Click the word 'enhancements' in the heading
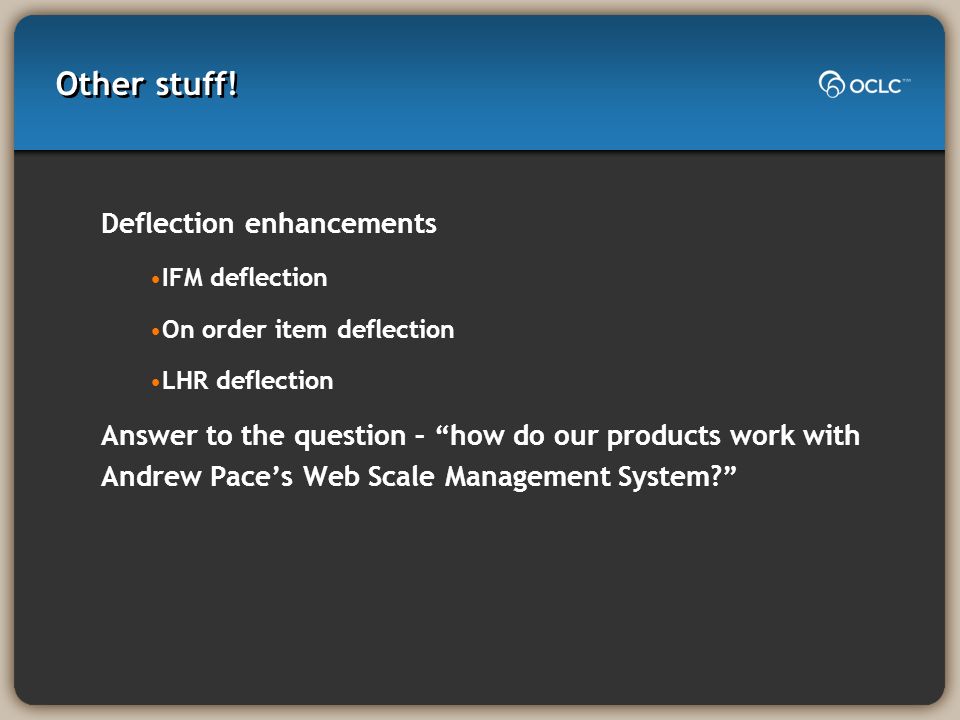The image size is (960, 720). coord(340,223)
